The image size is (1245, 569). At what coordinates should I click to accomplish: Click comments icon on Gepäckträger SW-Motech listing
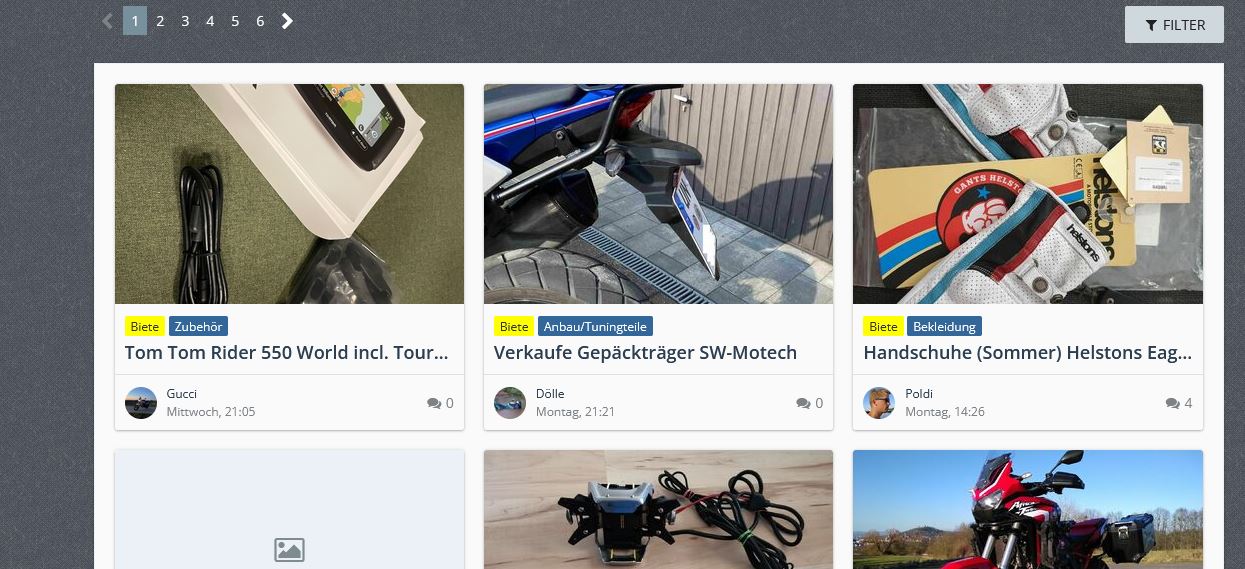tap(803, 403)
